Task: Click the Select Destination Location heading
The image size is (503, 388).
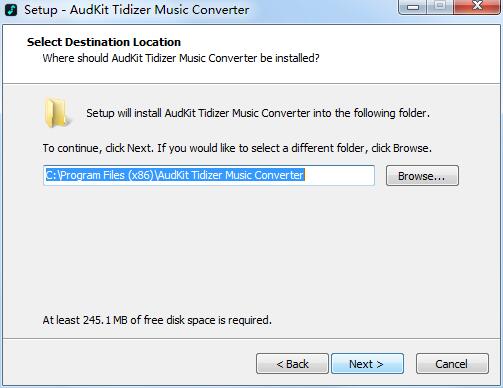Action: (104, 42)
